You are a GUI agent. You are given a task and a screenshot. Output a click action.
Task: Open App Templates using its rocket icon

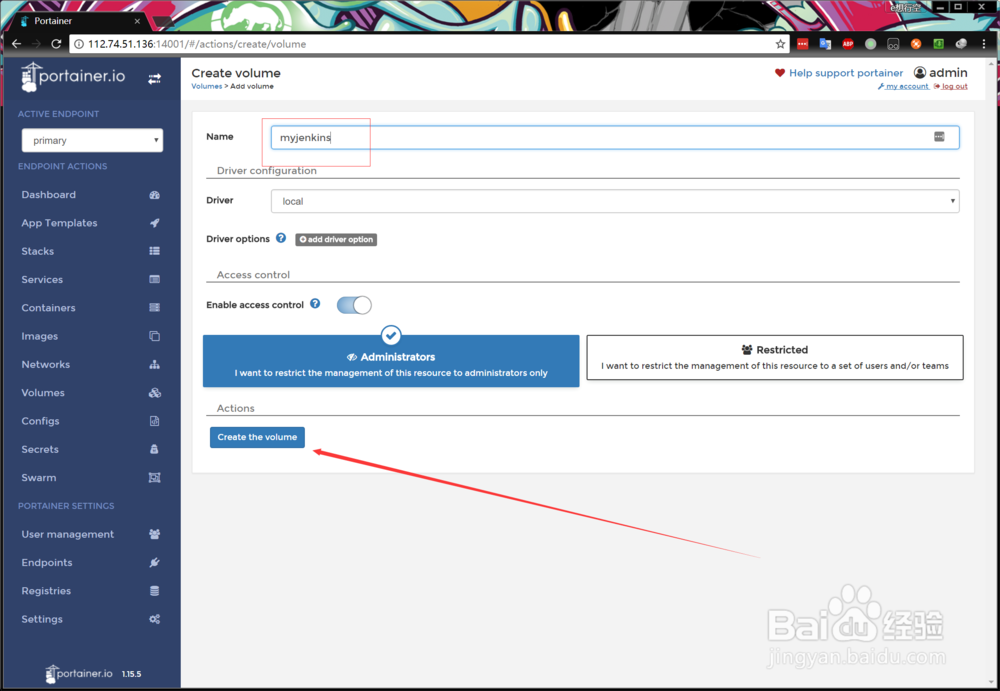[x=155, y=222]
